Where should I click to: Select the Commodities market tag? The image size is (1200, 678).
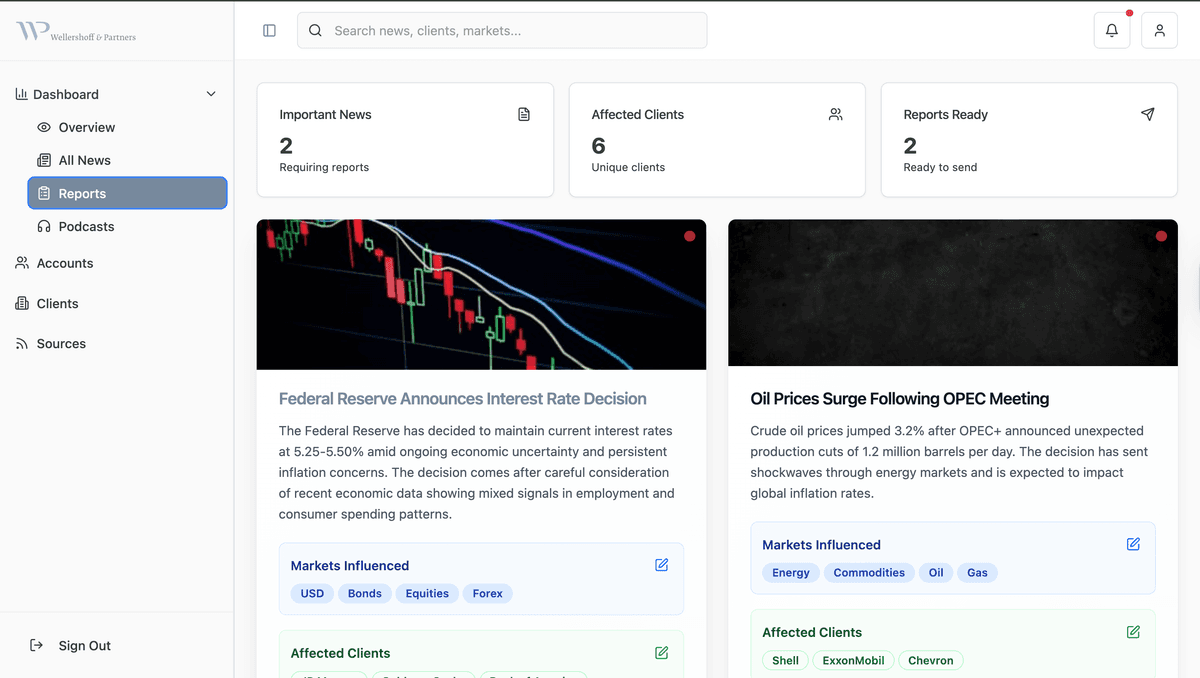coord(869,573)
